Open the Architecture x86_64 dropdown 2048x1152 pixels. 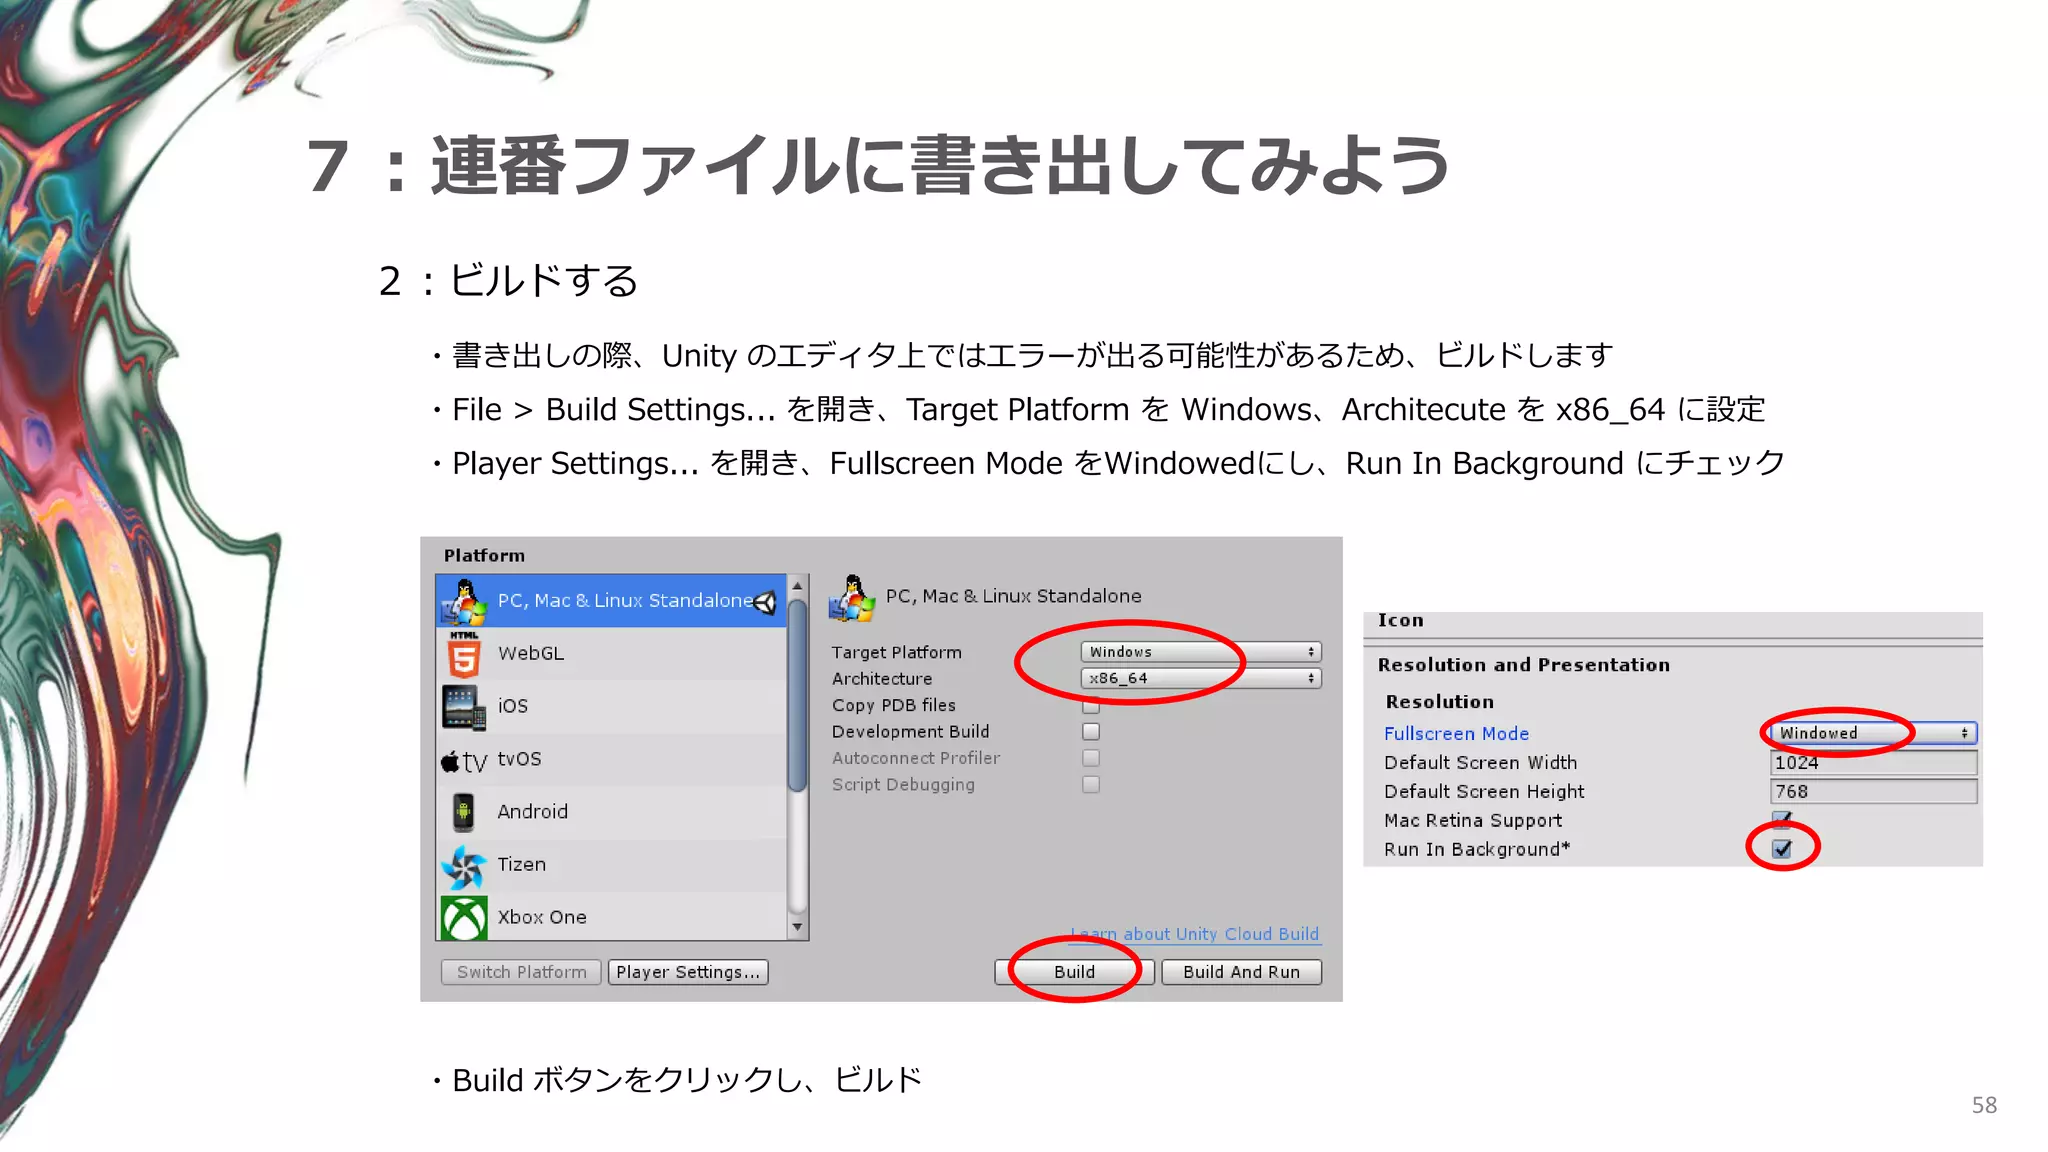[x=1201, y=678]
